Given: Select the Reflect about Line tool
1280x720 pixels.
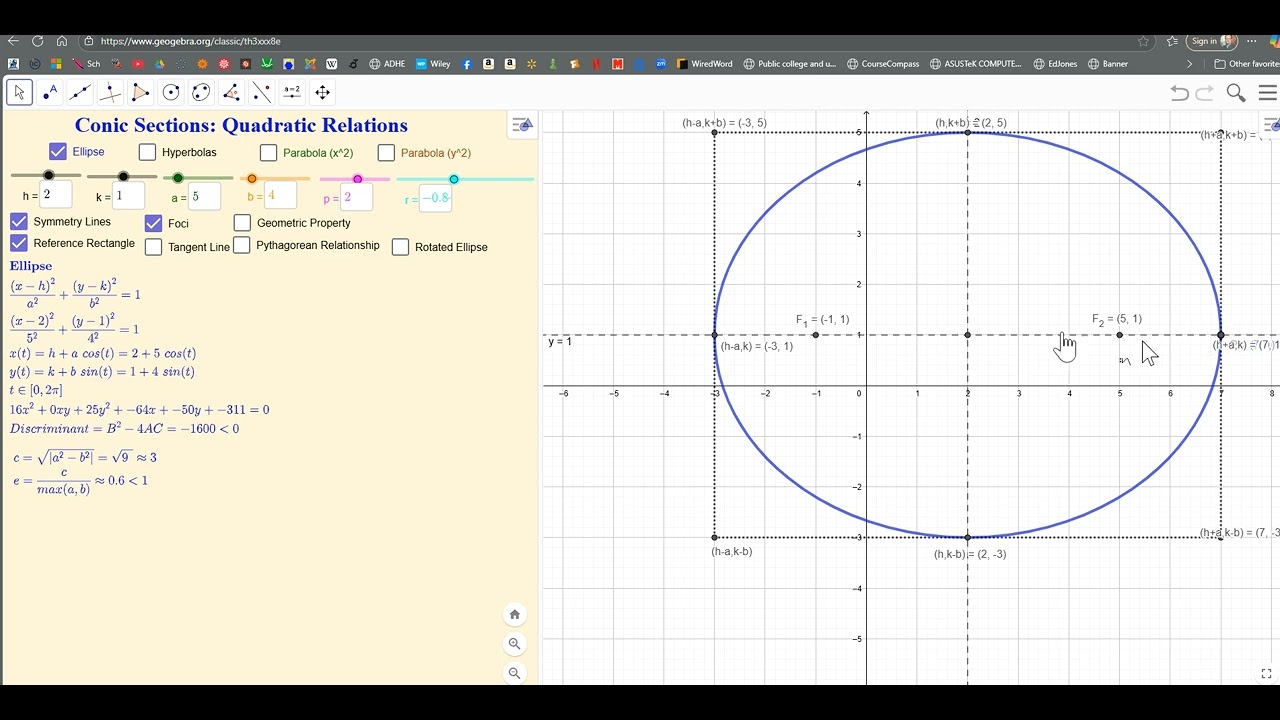Looking at the screenshot, I should point(262,93).
